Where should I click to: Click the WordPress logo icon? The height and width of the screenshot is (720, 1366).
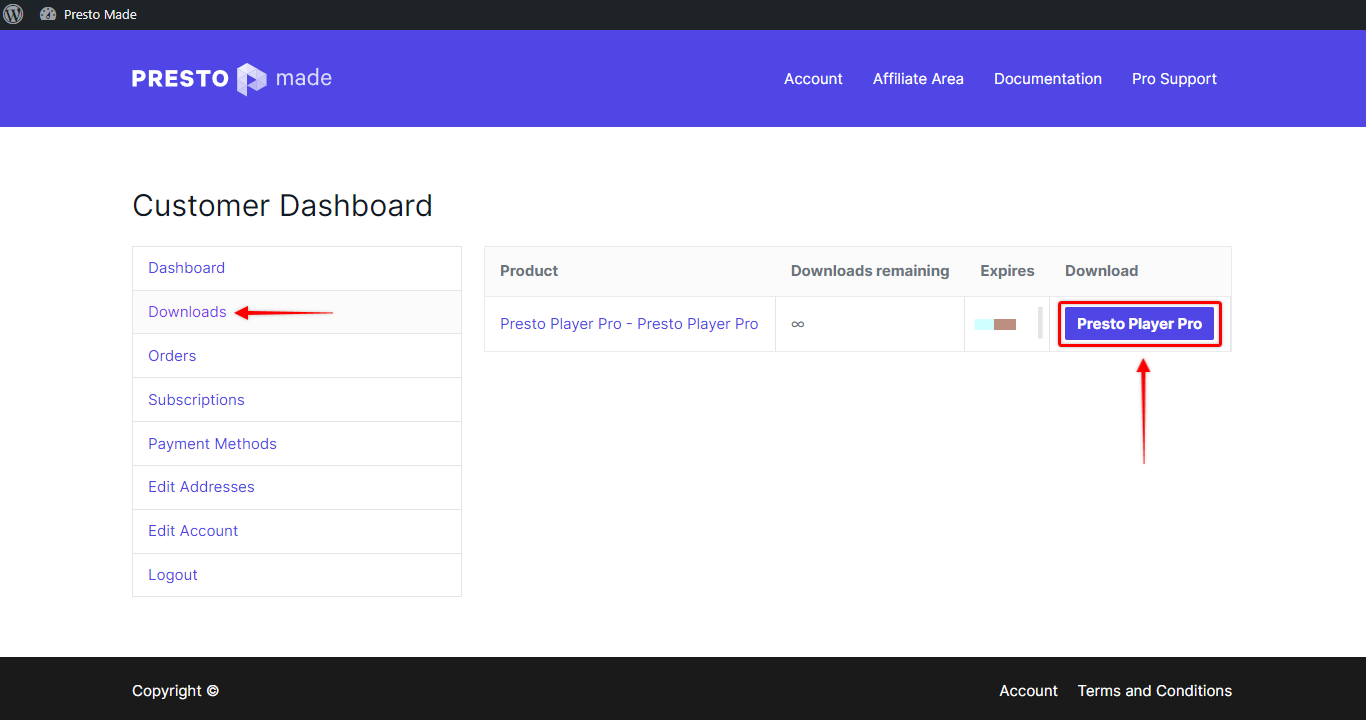pos(13,14)
